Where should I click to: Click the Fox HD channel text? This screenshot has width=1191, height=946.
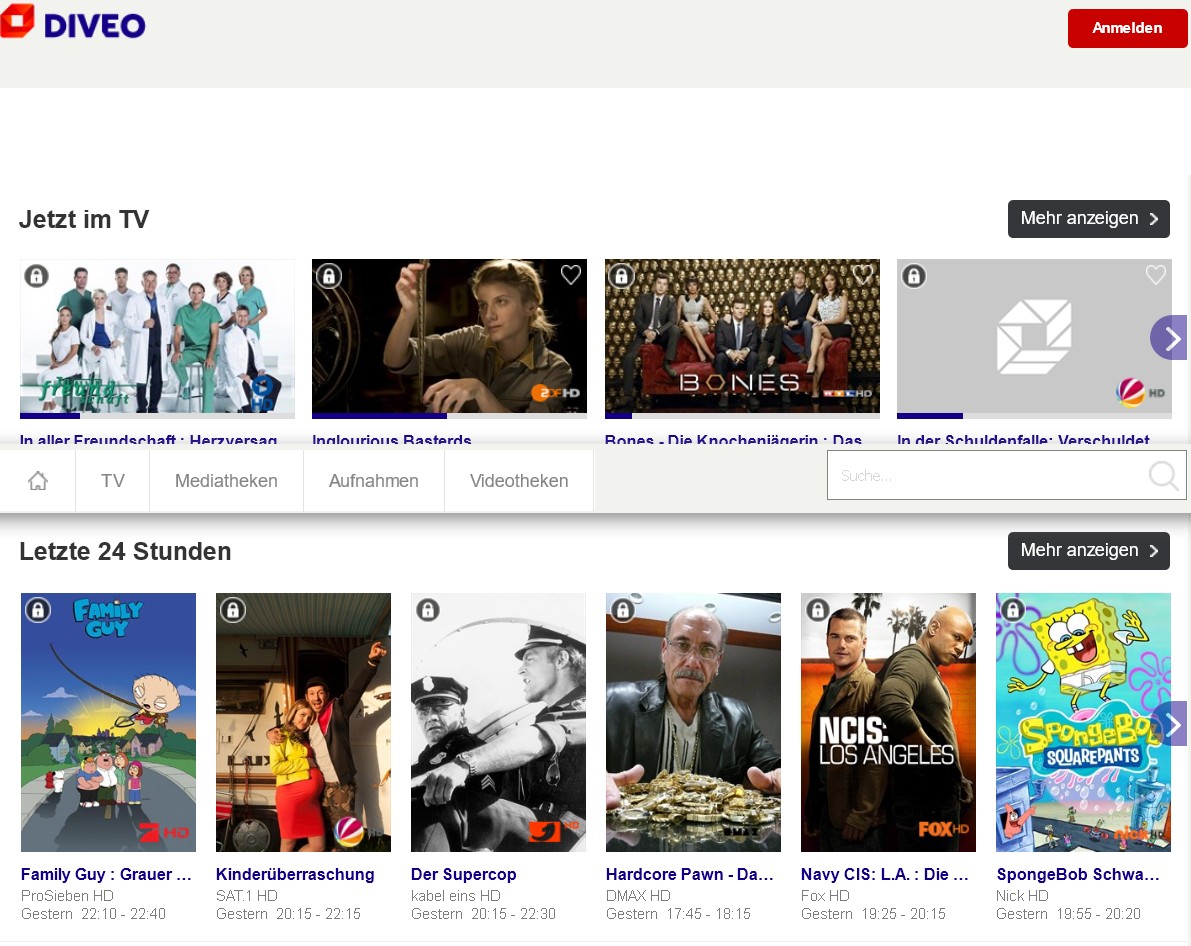825,896
